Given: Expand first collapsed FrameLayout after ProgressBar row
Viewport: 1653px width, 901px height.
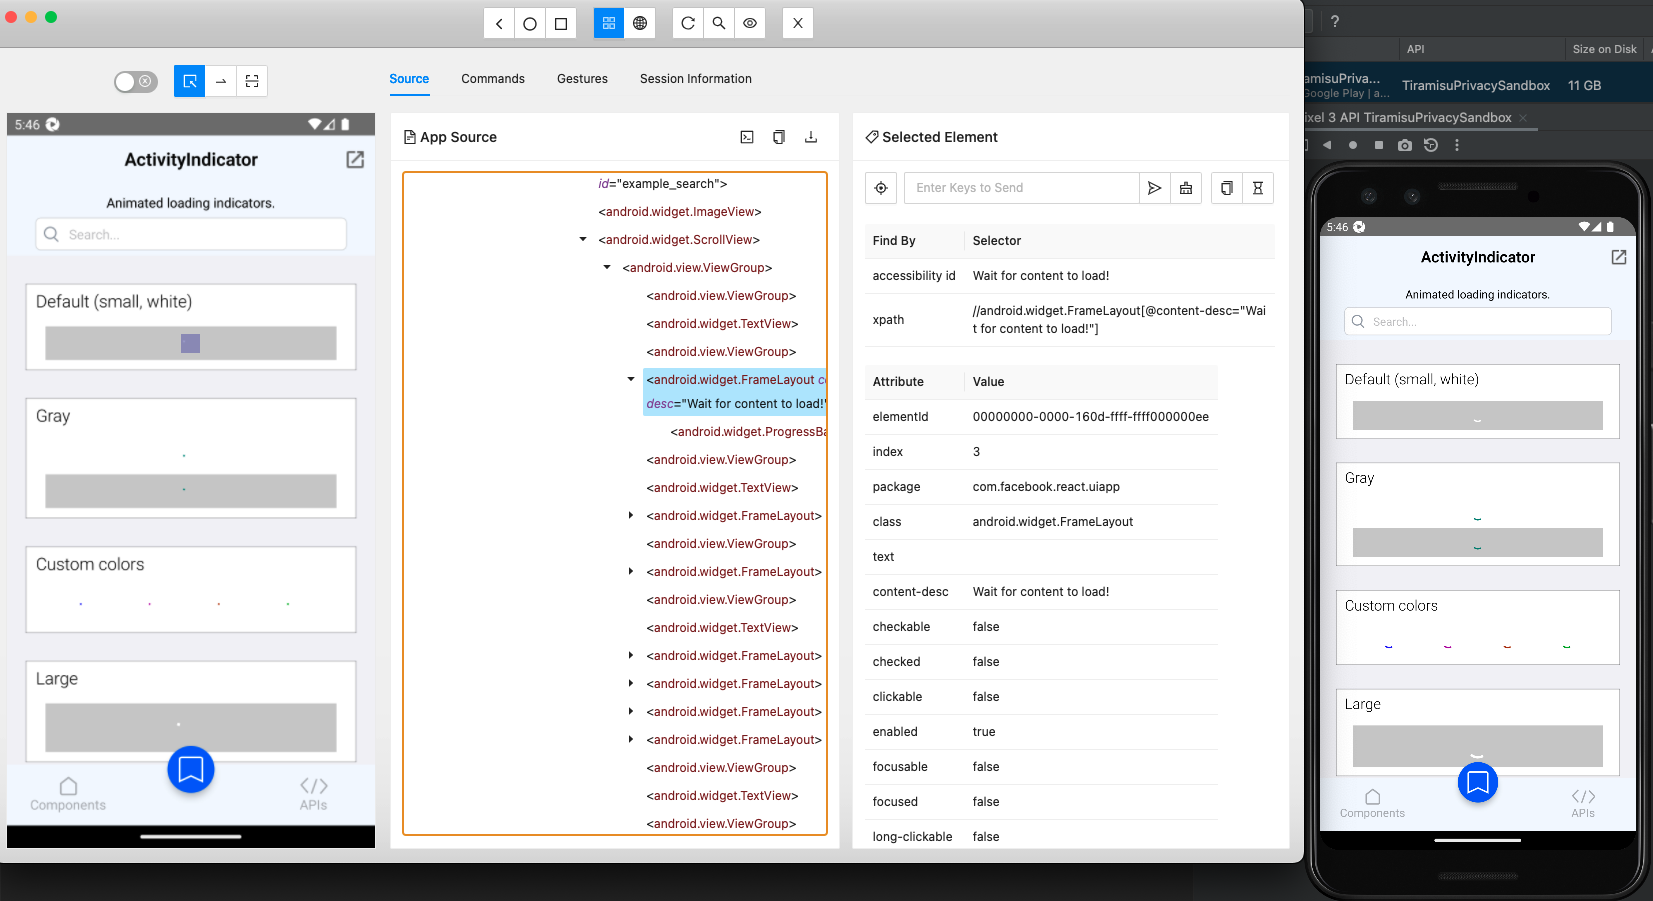Looking at the screenshot, I should click(x=631, y=515).
